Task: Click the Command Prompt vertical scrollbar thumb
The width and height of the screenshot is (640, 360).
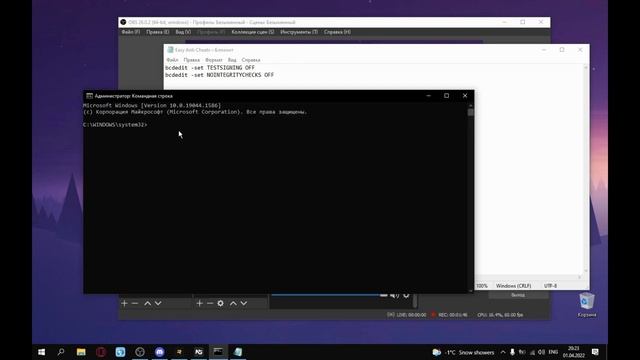Action: click(471, 112)
